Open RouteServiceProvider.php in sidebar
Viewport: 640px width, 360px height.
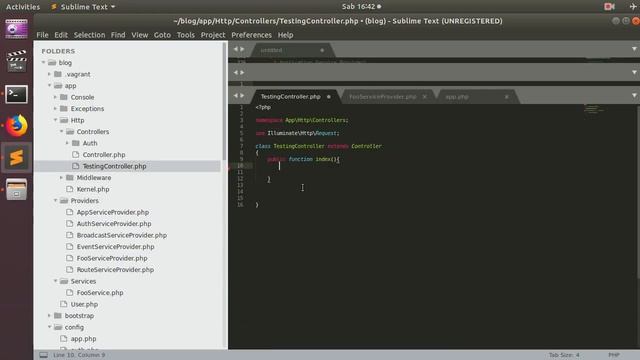click(115, 270)
